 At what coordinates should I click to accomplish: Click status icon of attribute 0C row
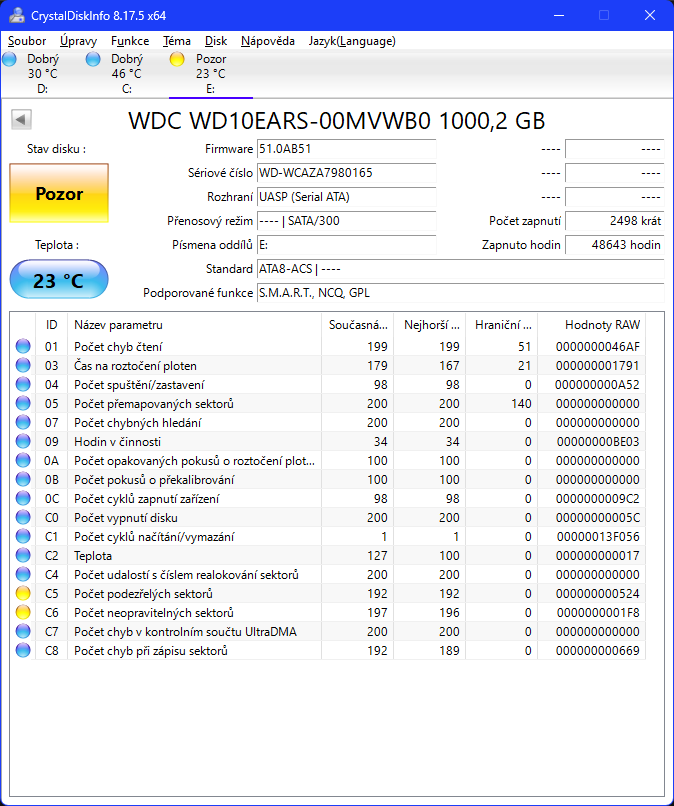(23, 499)
